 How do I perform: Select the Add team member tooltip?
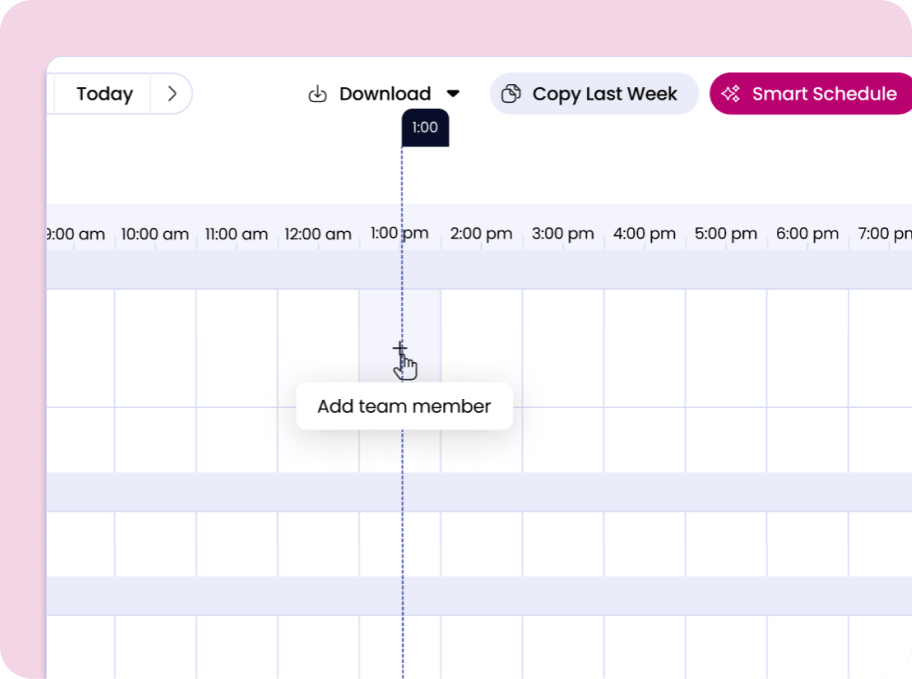404,407
